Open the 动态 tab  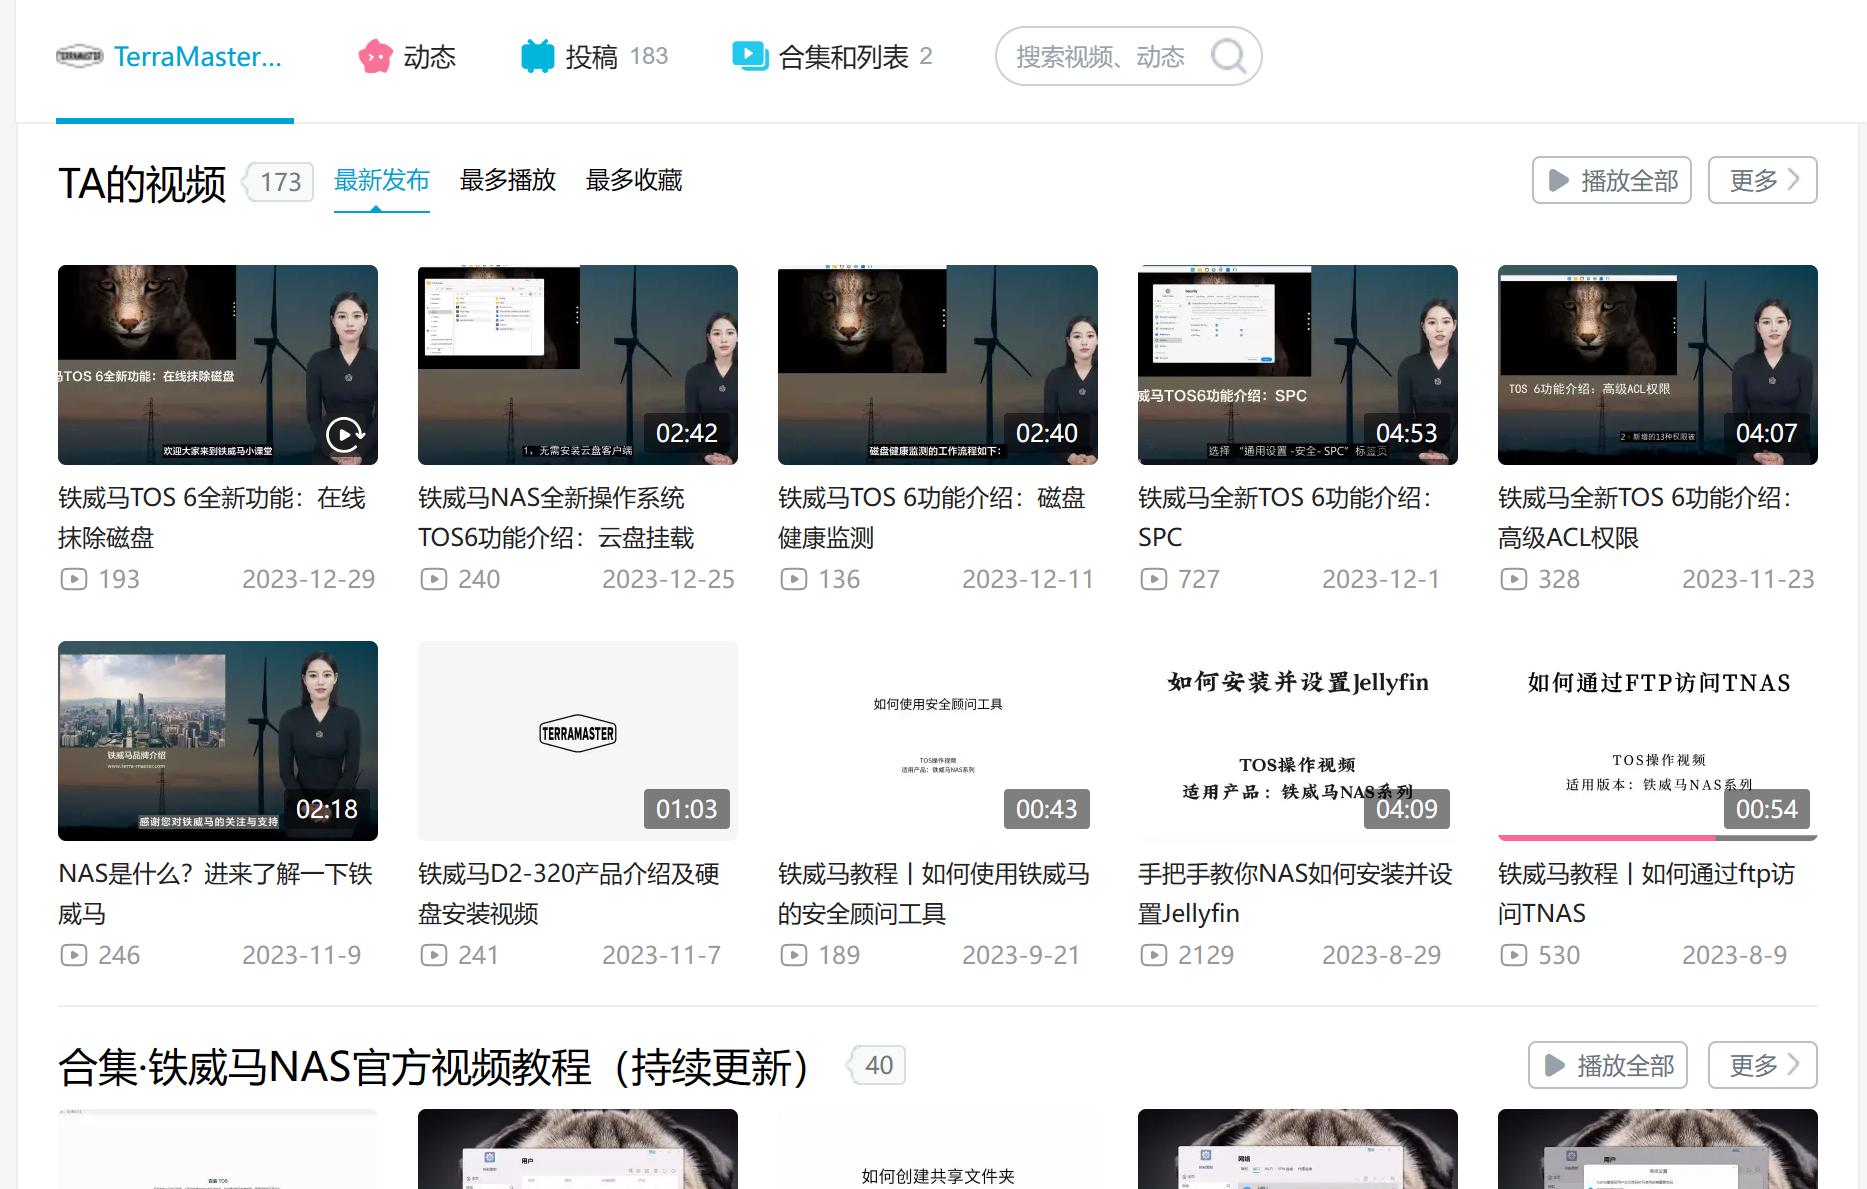coord(407,57)
